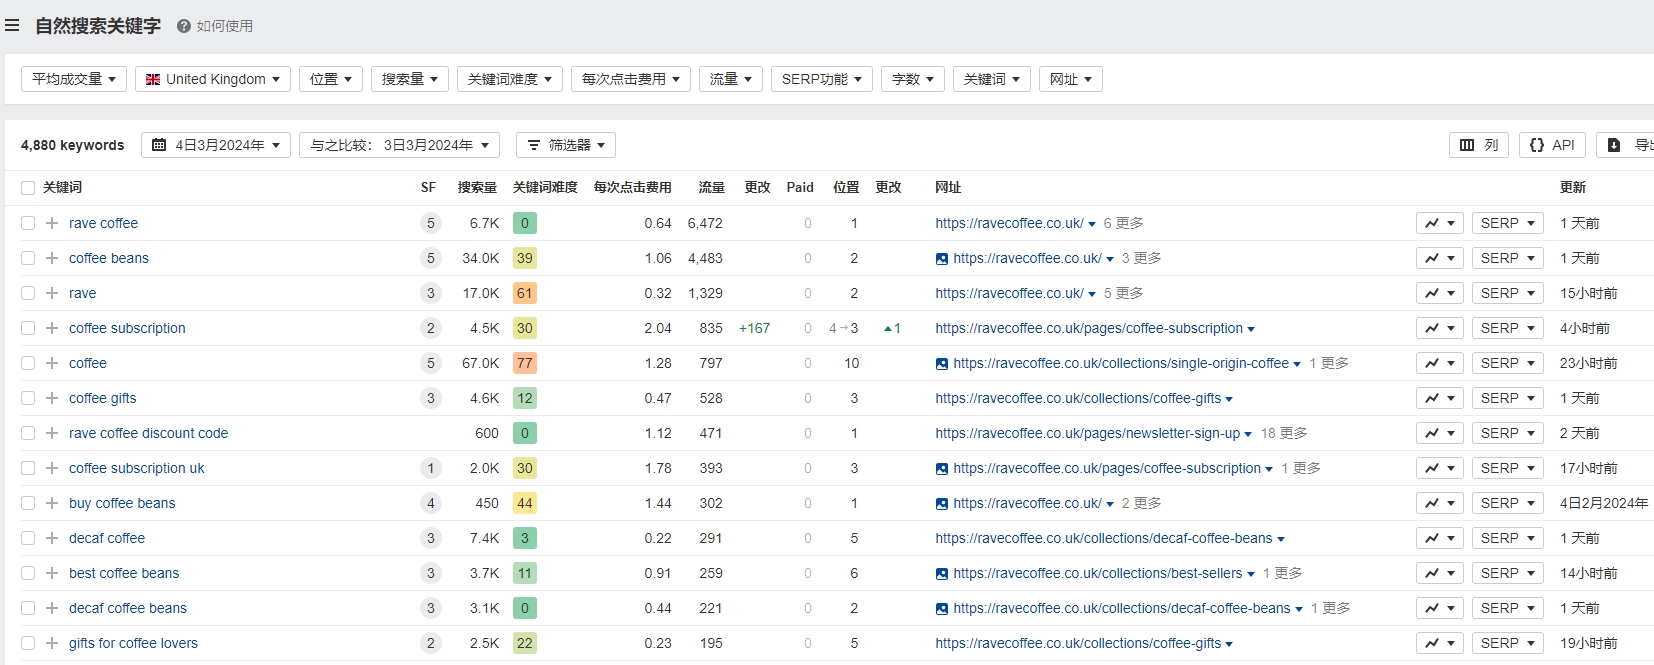The image size is (1654, 665).
Task: Click difficulty badge 61 for rave
Action: point(525,293)
